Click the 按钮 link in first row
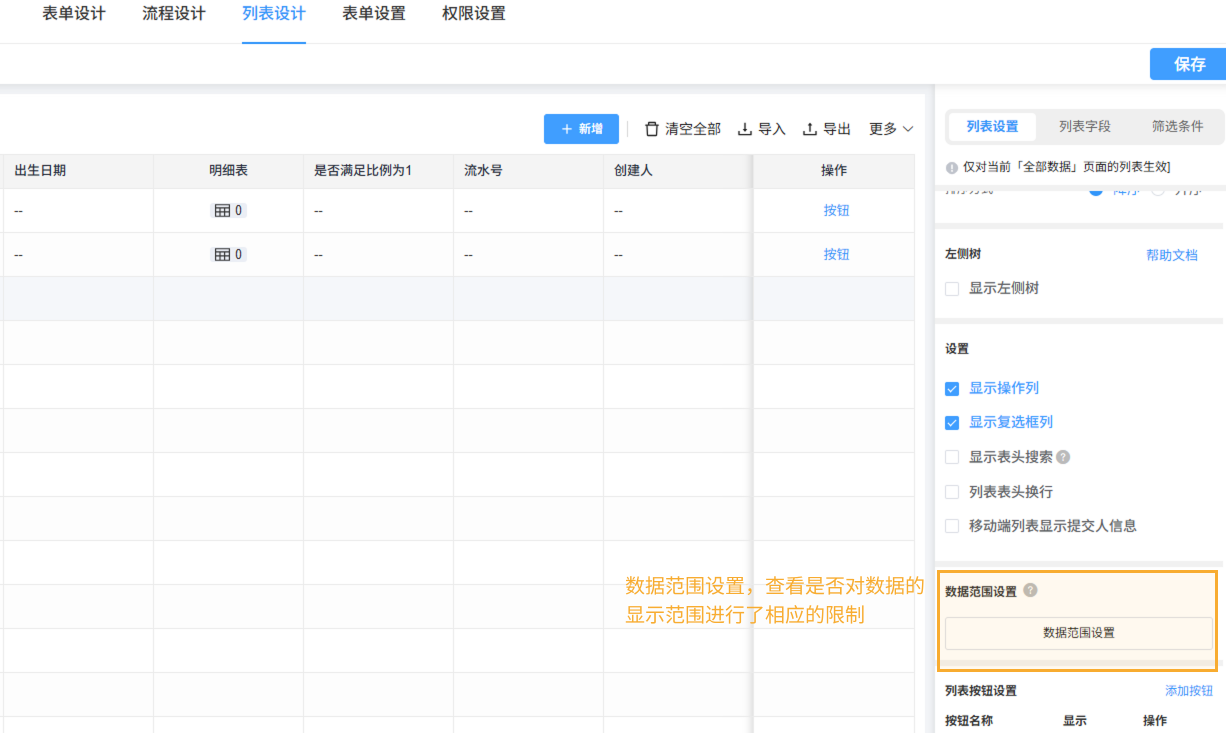The height and width of the screenshot is (733, 1226). tap(836, 211)
